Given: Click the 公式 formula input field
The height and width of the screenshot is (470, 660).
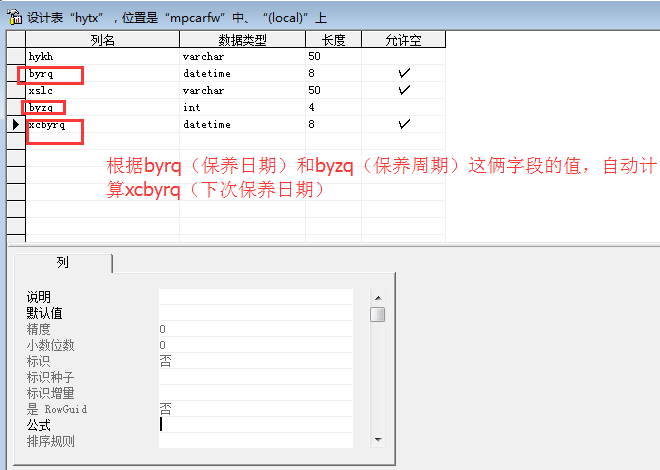Looking at the screenshot, I should click(x=255, y=424).
